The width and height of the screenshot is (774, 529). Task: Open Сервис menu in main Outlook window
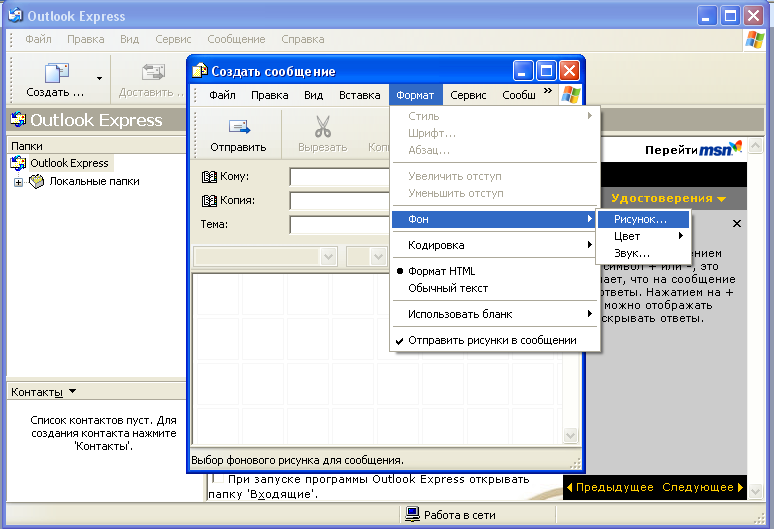(173, 39)
